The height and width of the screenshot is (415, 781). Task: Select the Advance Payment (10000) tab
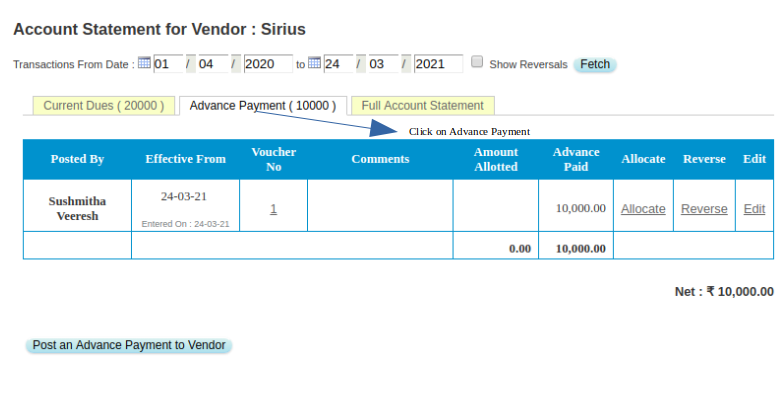[x=262, y=106]
